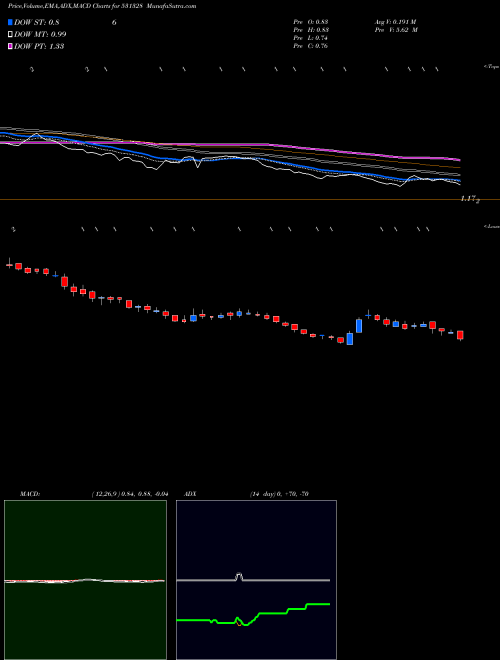Click the white DOW MT legend swatch
Image resolution: width=500 pixels, height=660 pixels.
10,35
